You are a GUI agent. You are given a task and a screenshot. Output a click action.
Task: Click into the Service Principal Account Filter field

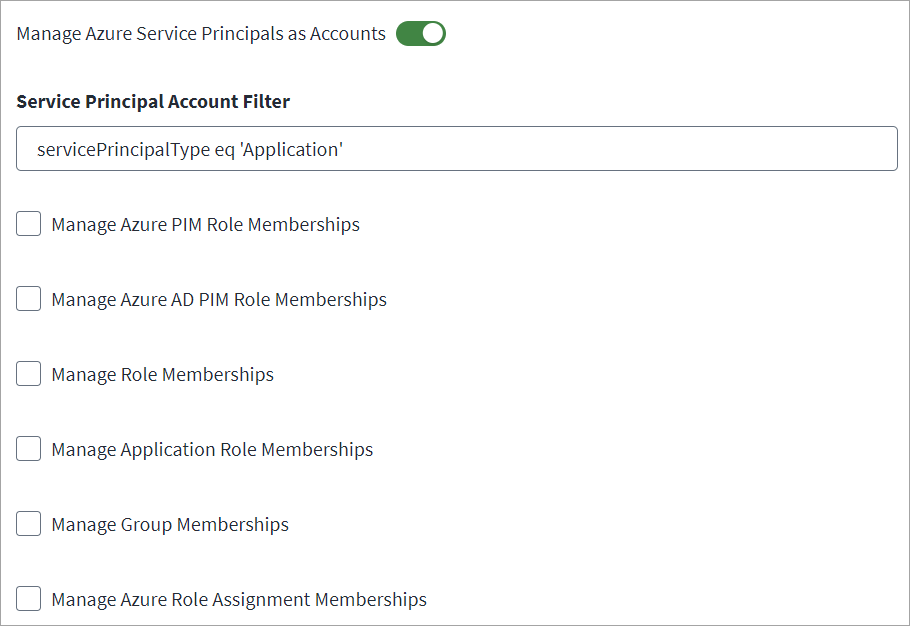pos(456,147)
